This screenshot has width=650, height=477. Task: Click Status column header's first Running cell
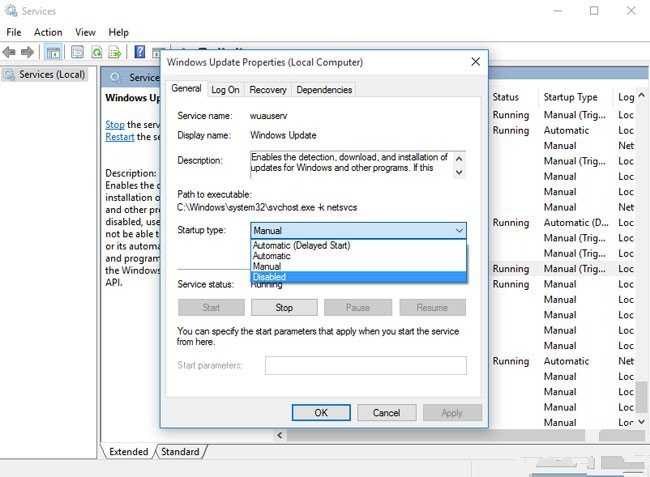pyautogui.click(x=511, y=115)
